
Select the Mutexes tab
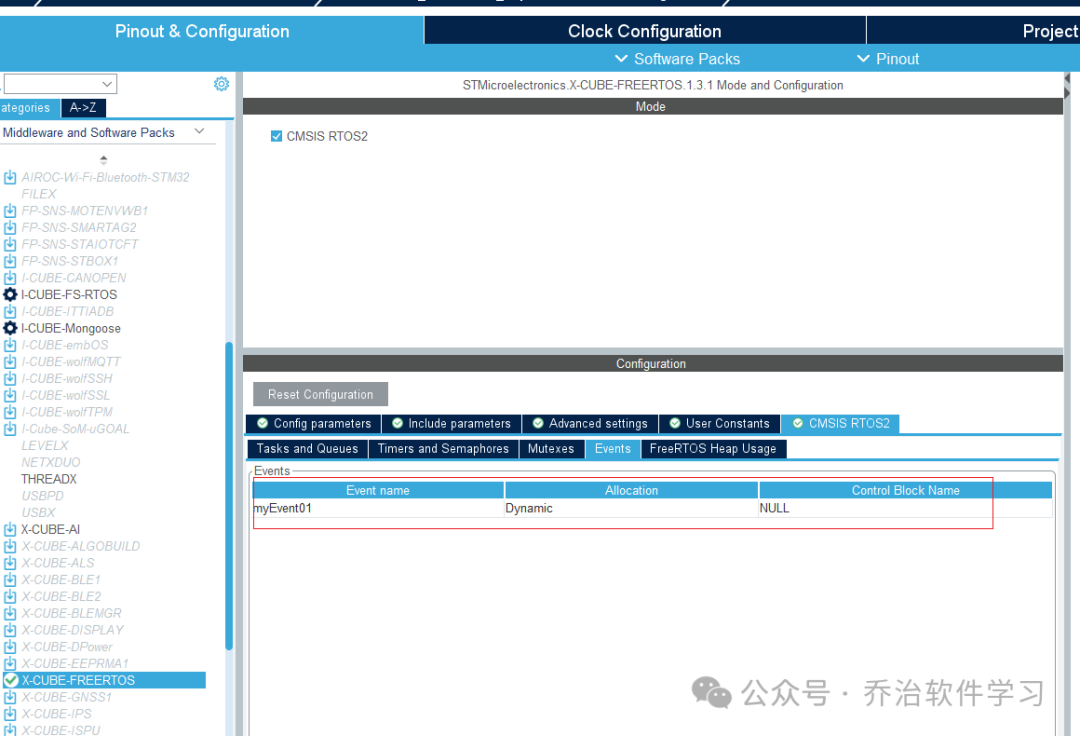[x=551, y=449]
